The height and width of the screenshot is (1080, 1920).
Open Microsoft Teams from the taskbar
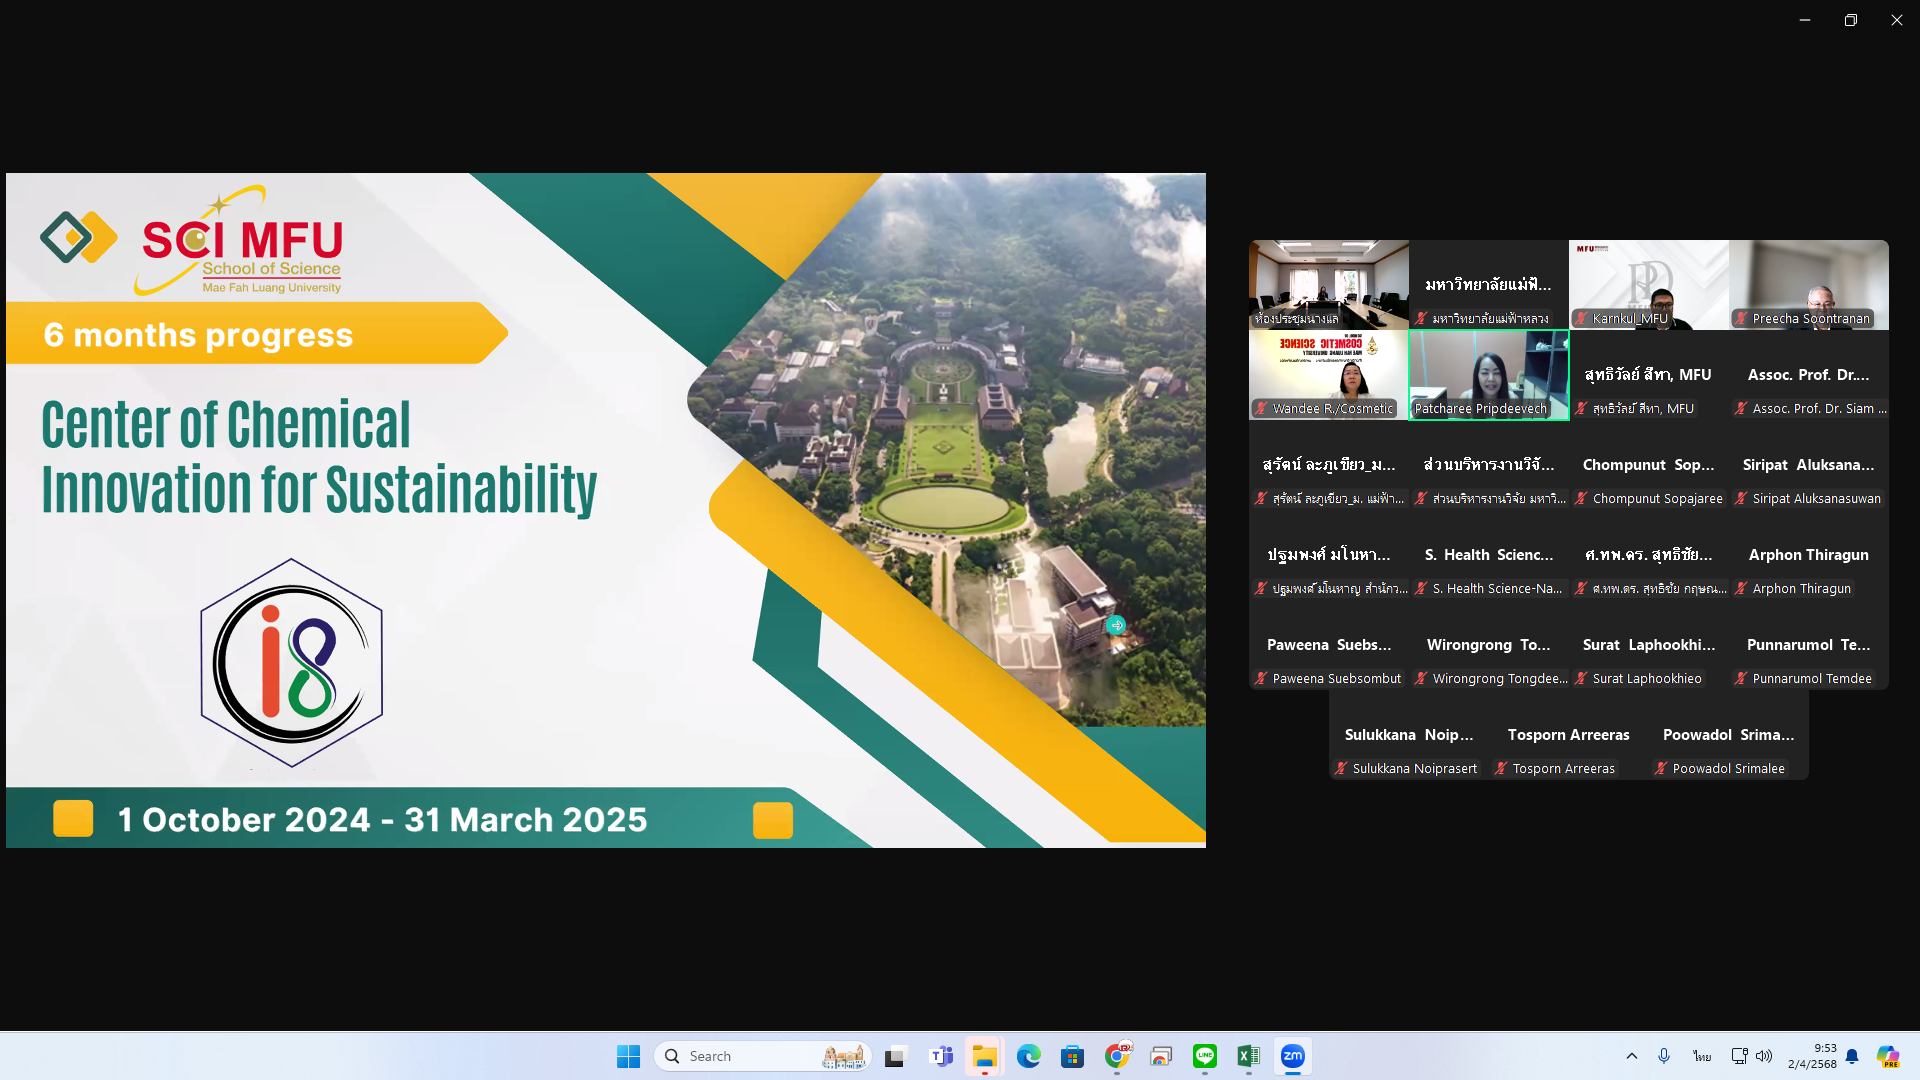[x=941, y=1056]
